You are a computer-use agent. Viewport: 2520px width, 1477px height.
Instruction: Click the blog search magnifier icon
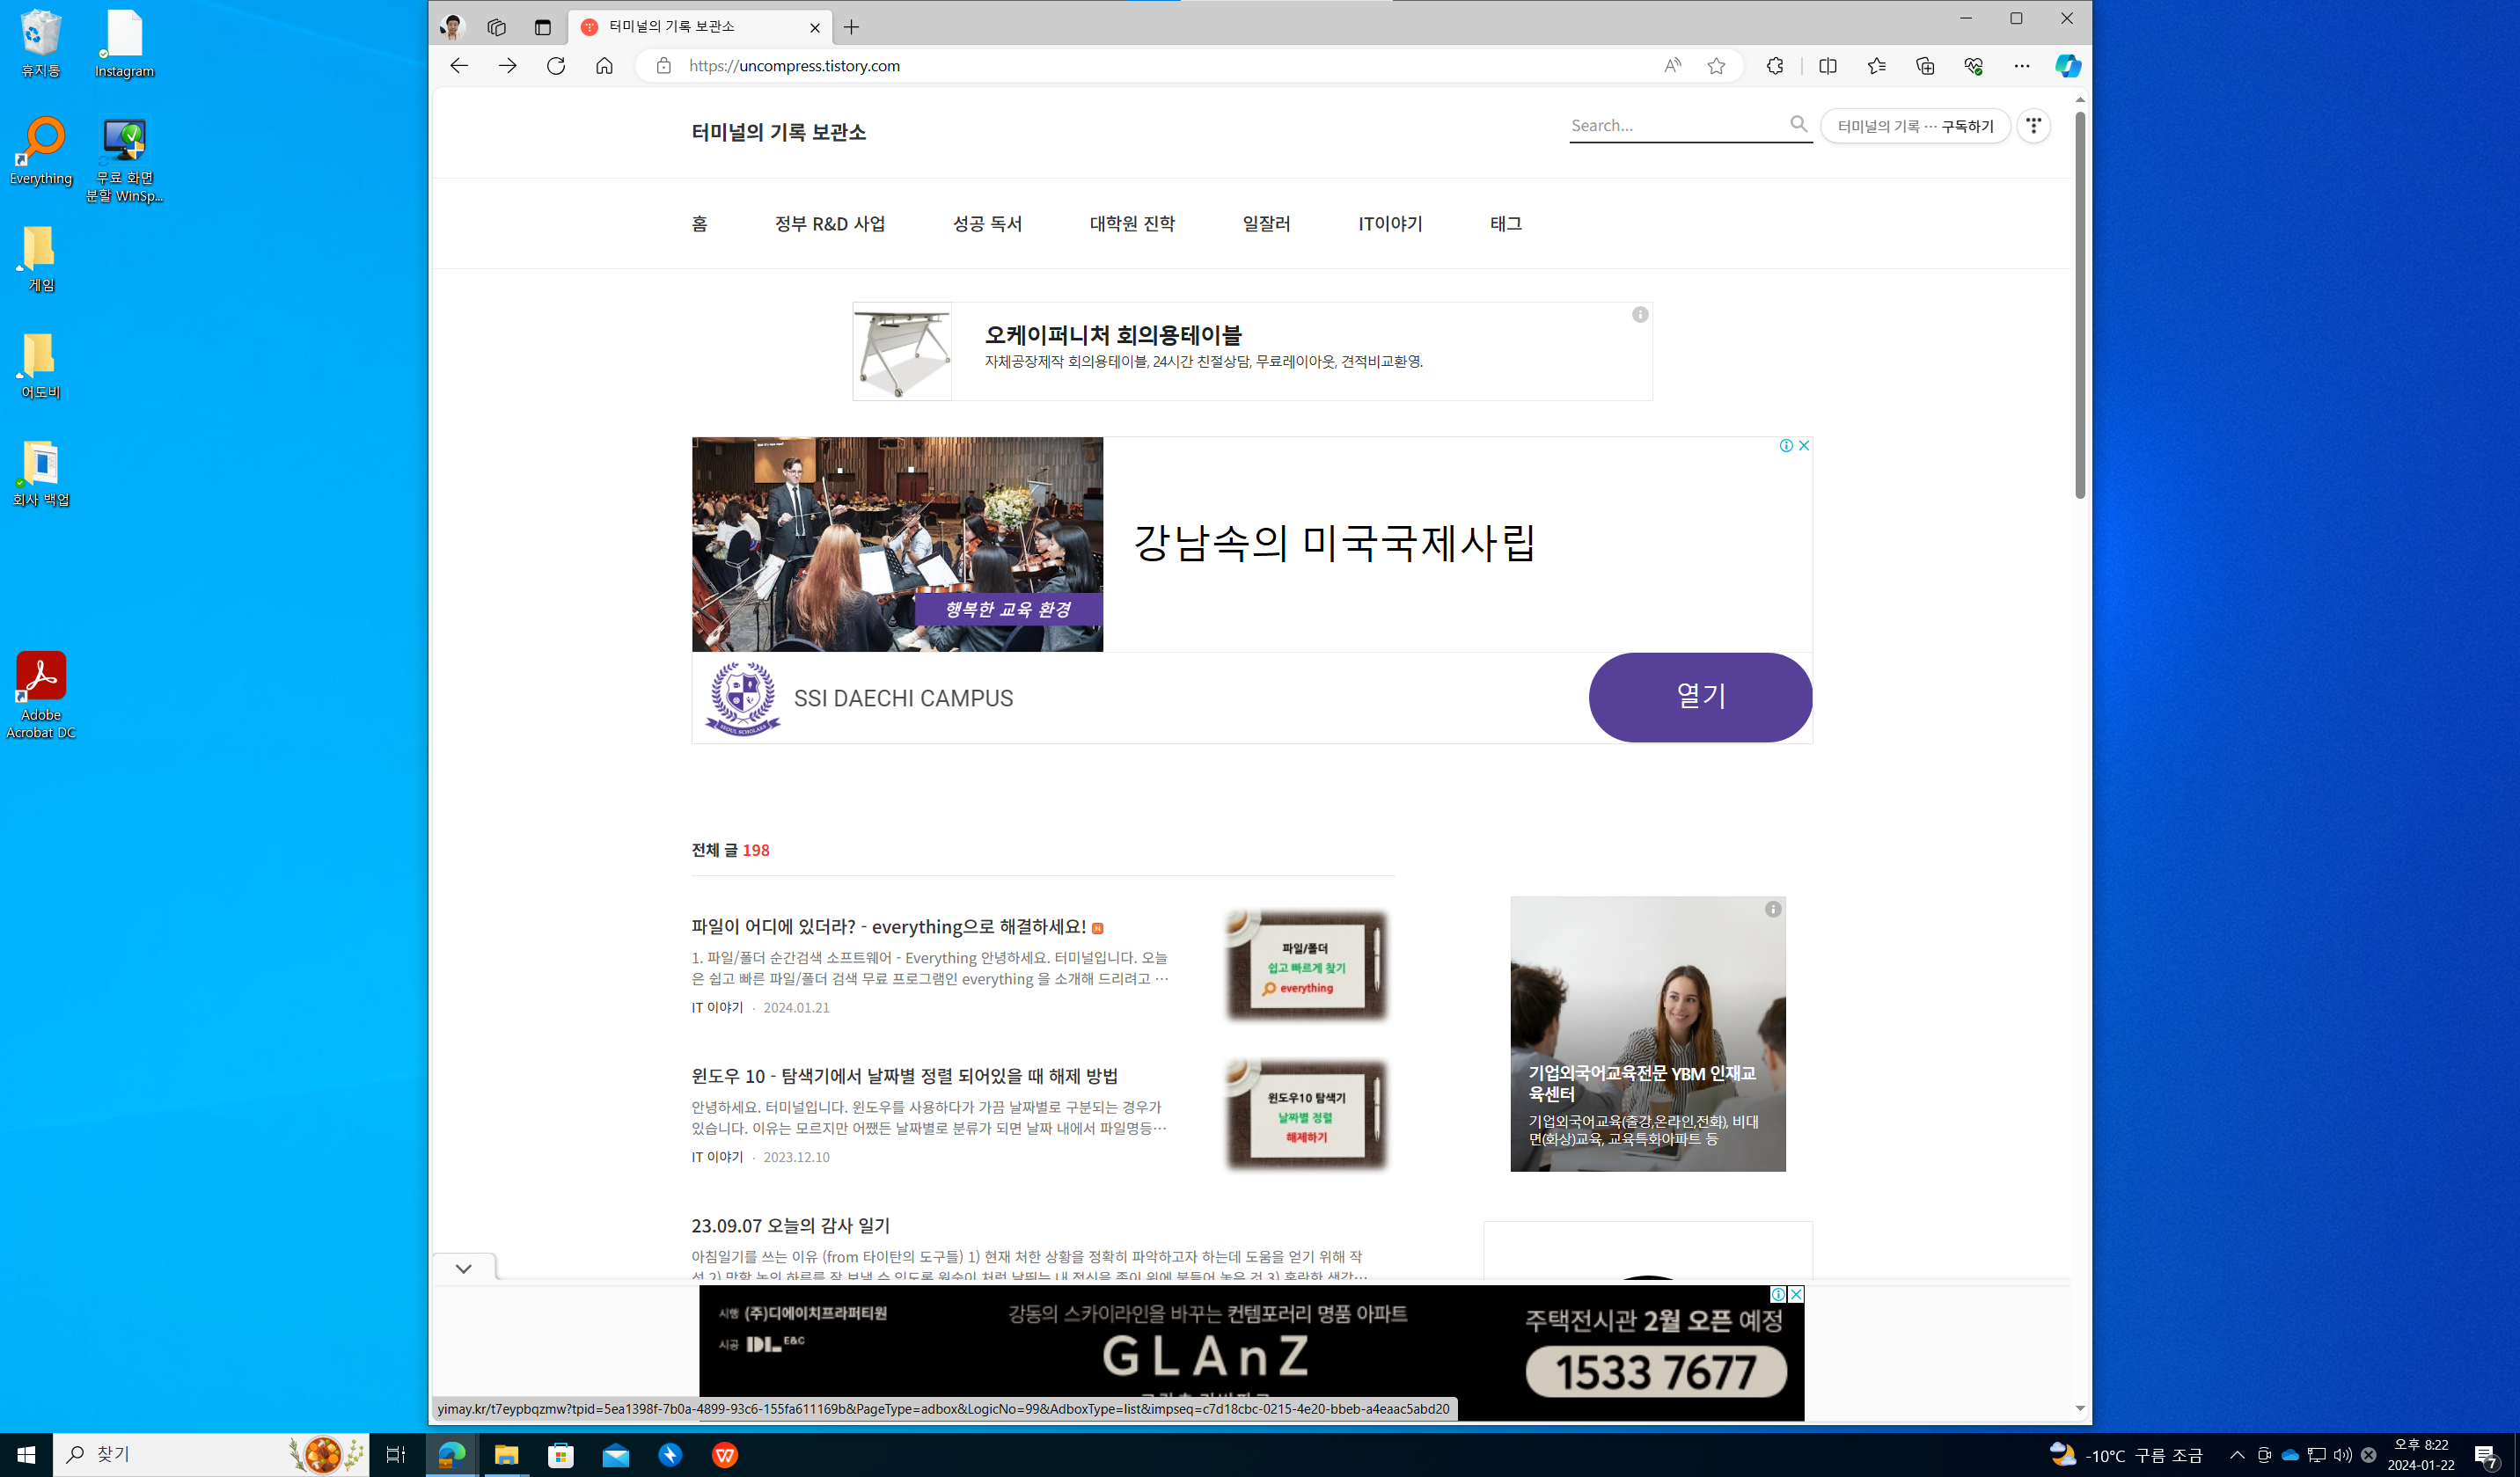coord(1798,125)
